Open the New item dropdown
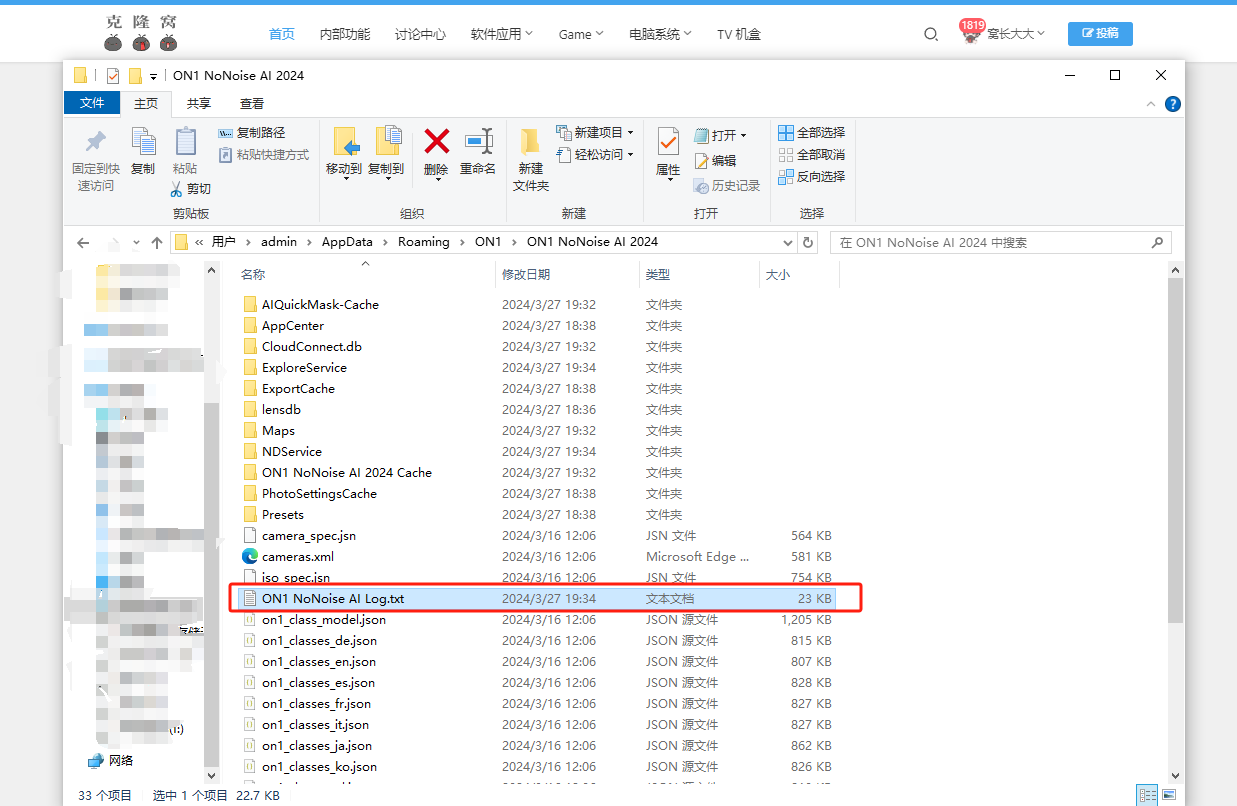This screenshot has height=806, width=1237. pyautogui.click(x=595, y=132)
